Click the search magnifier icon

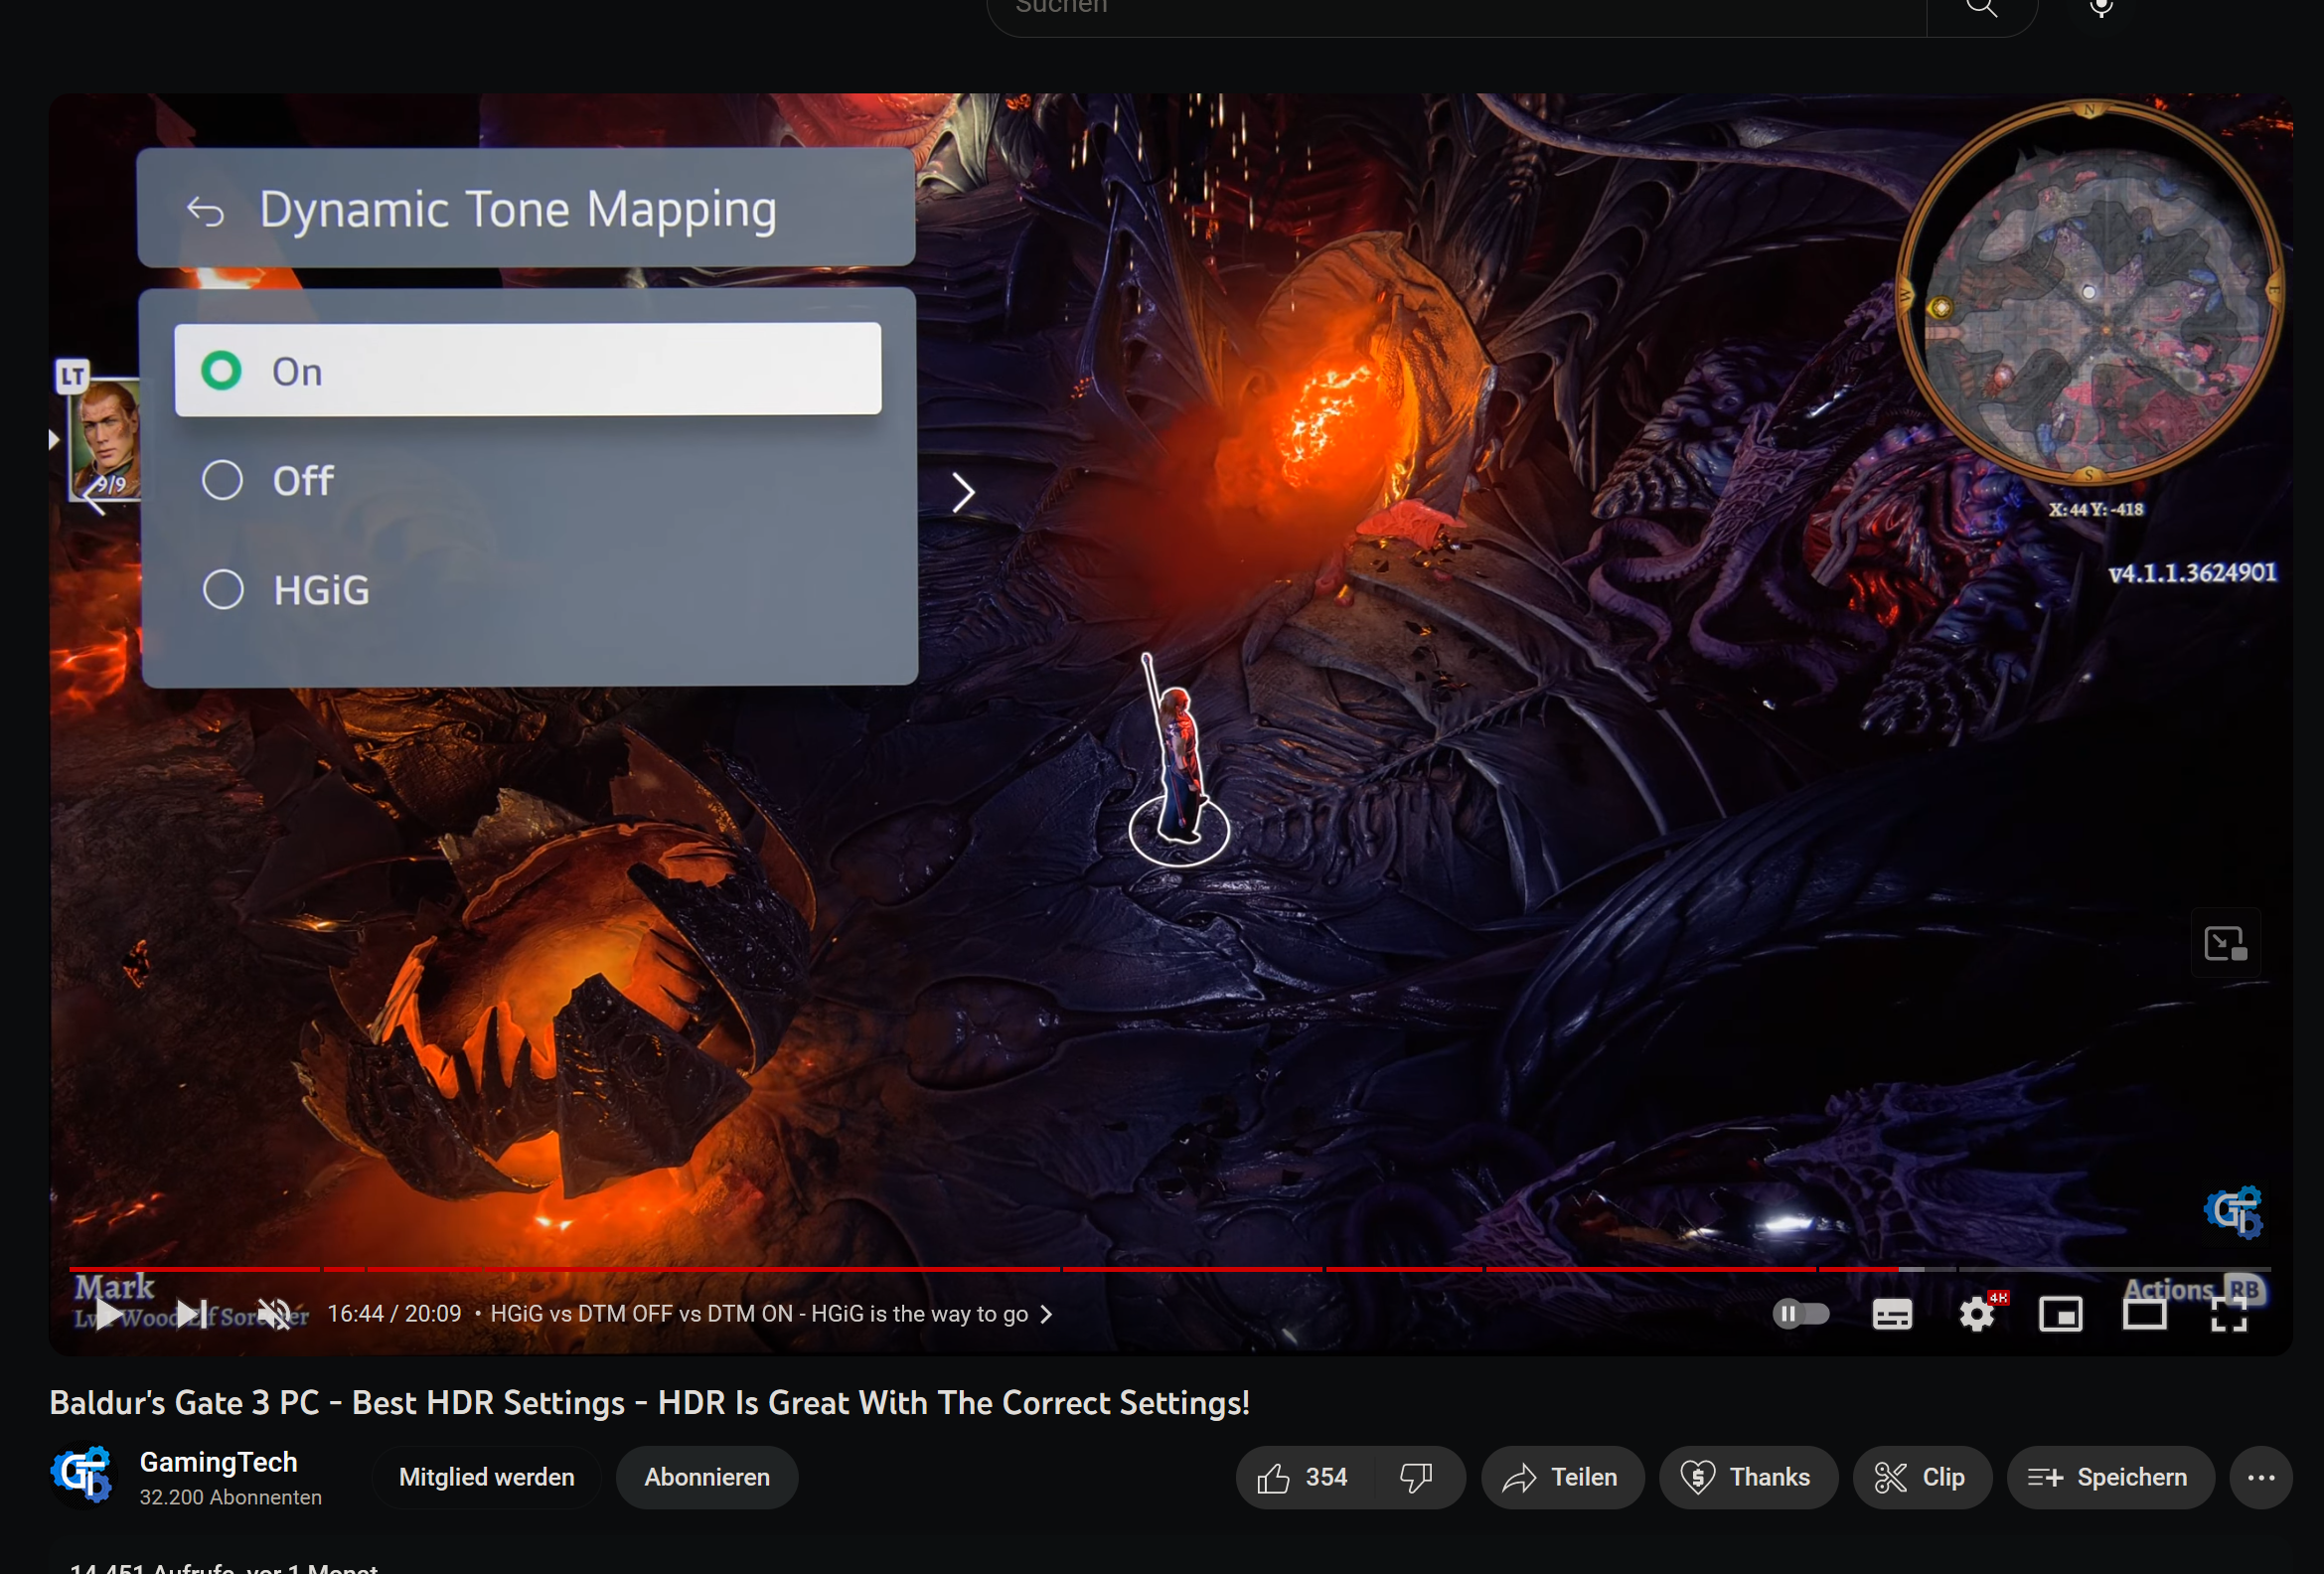tap(1982, 8)
